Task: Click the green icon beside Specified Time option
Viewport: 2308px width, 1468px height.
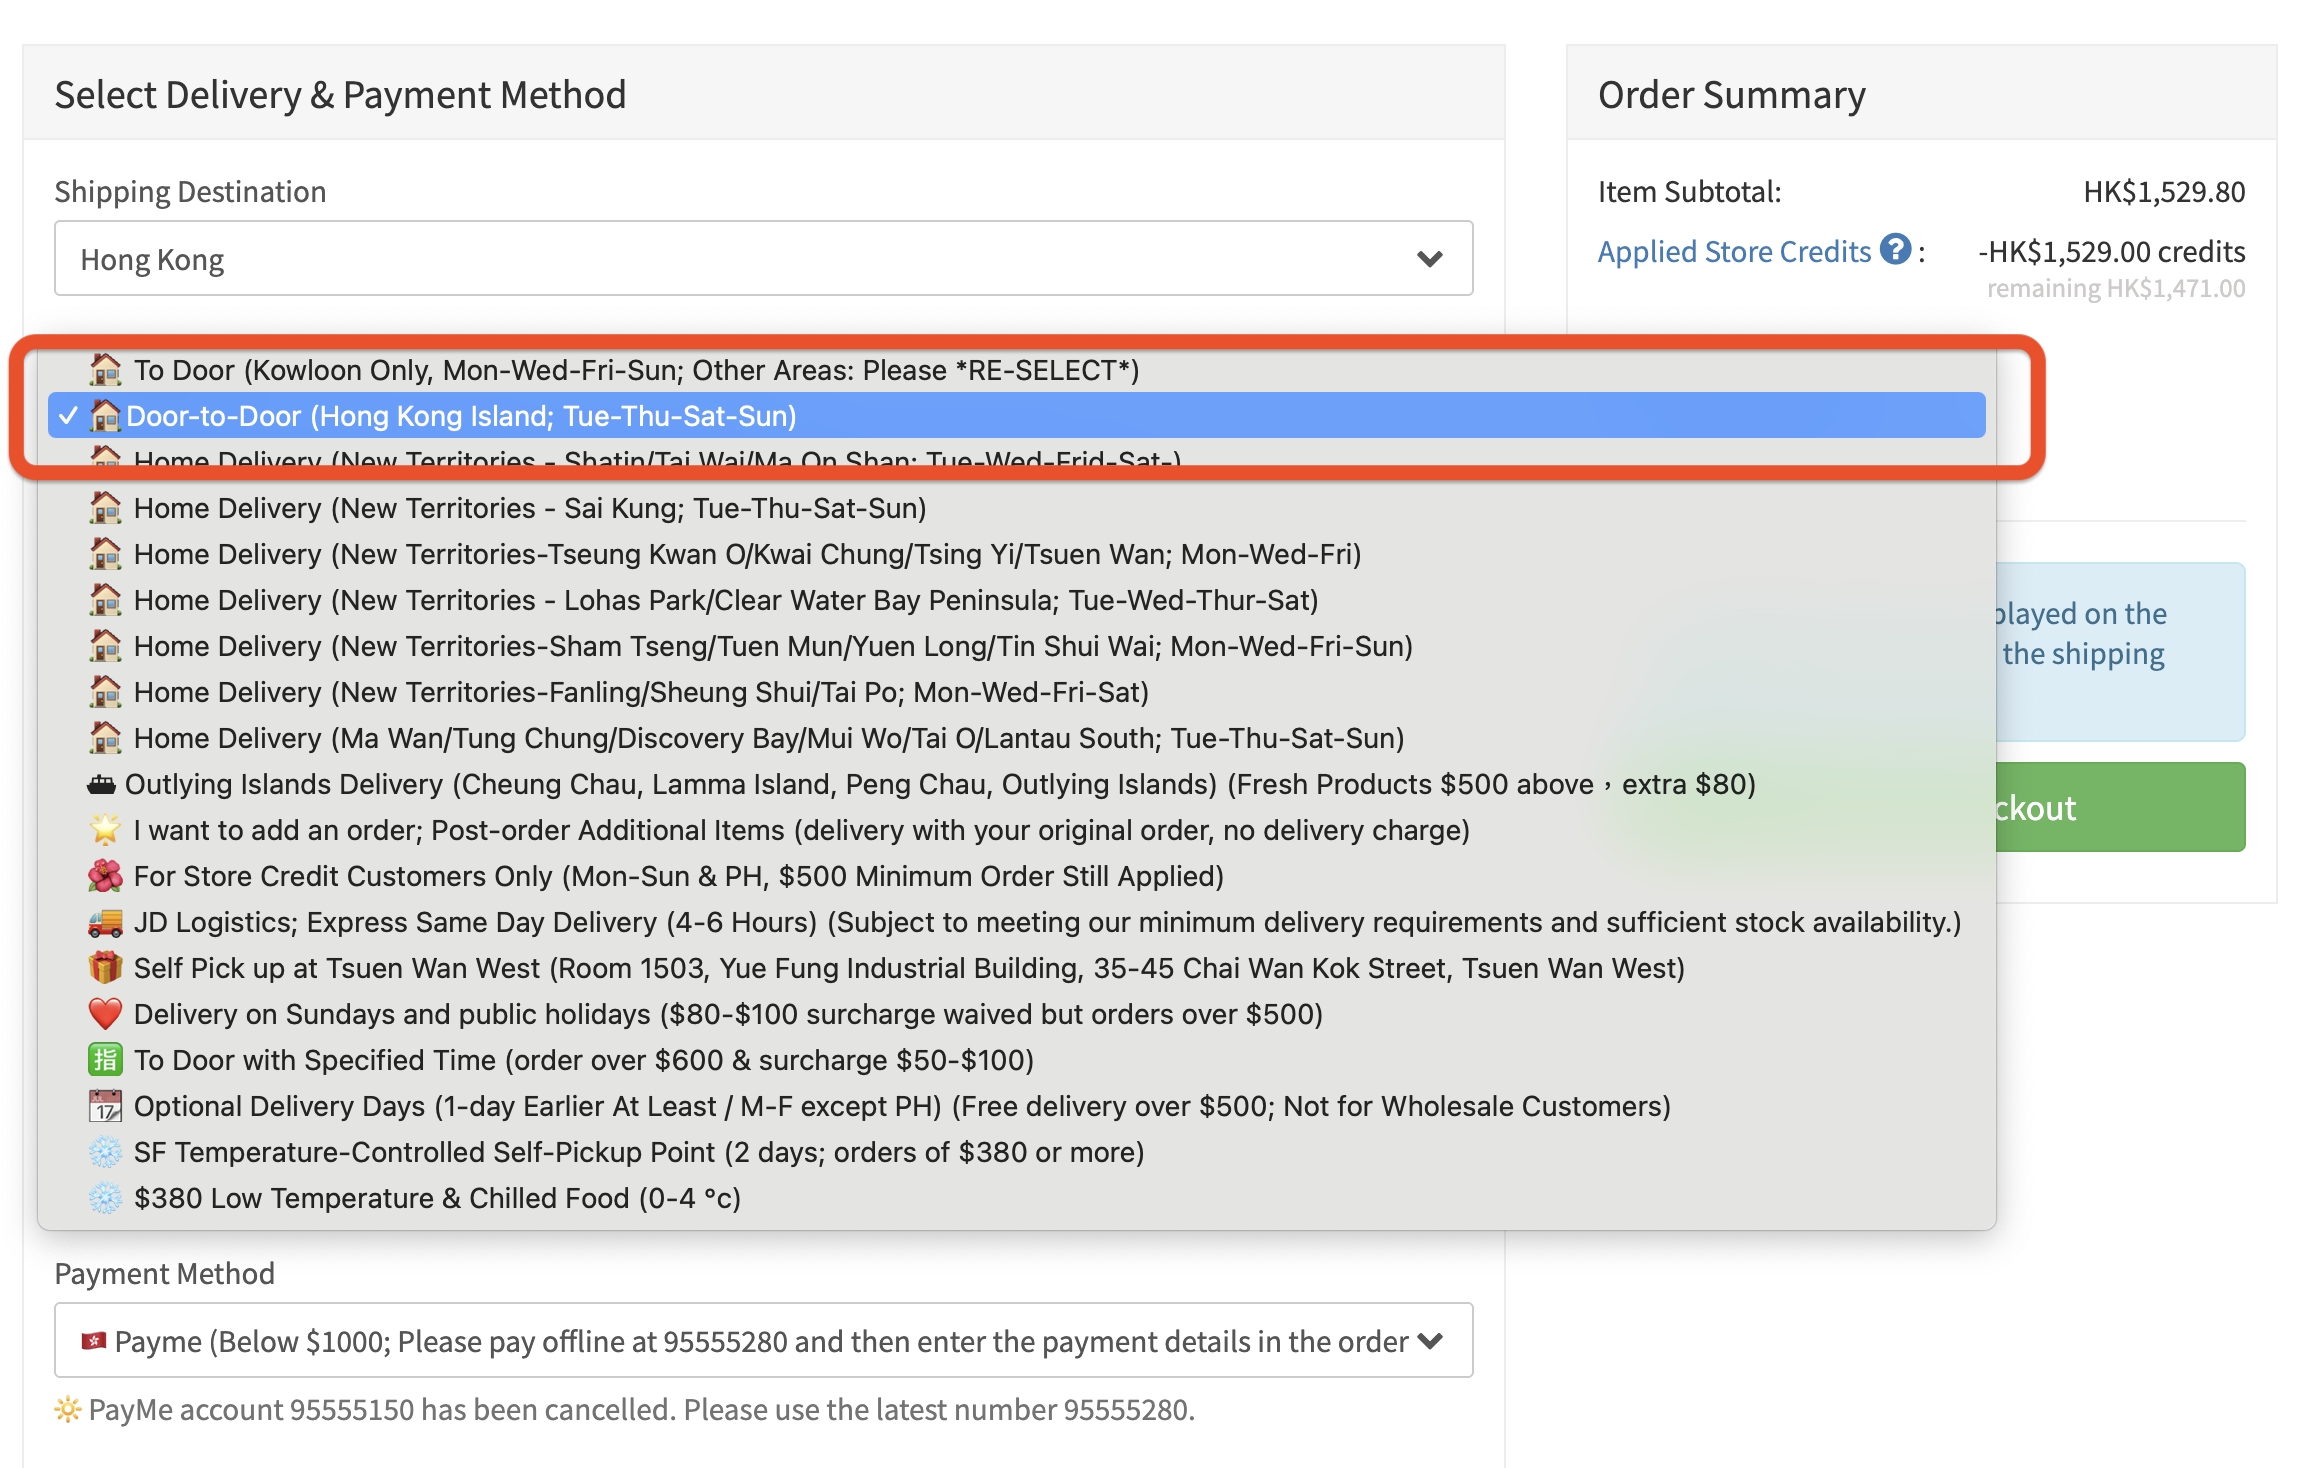Action: 105,1060
